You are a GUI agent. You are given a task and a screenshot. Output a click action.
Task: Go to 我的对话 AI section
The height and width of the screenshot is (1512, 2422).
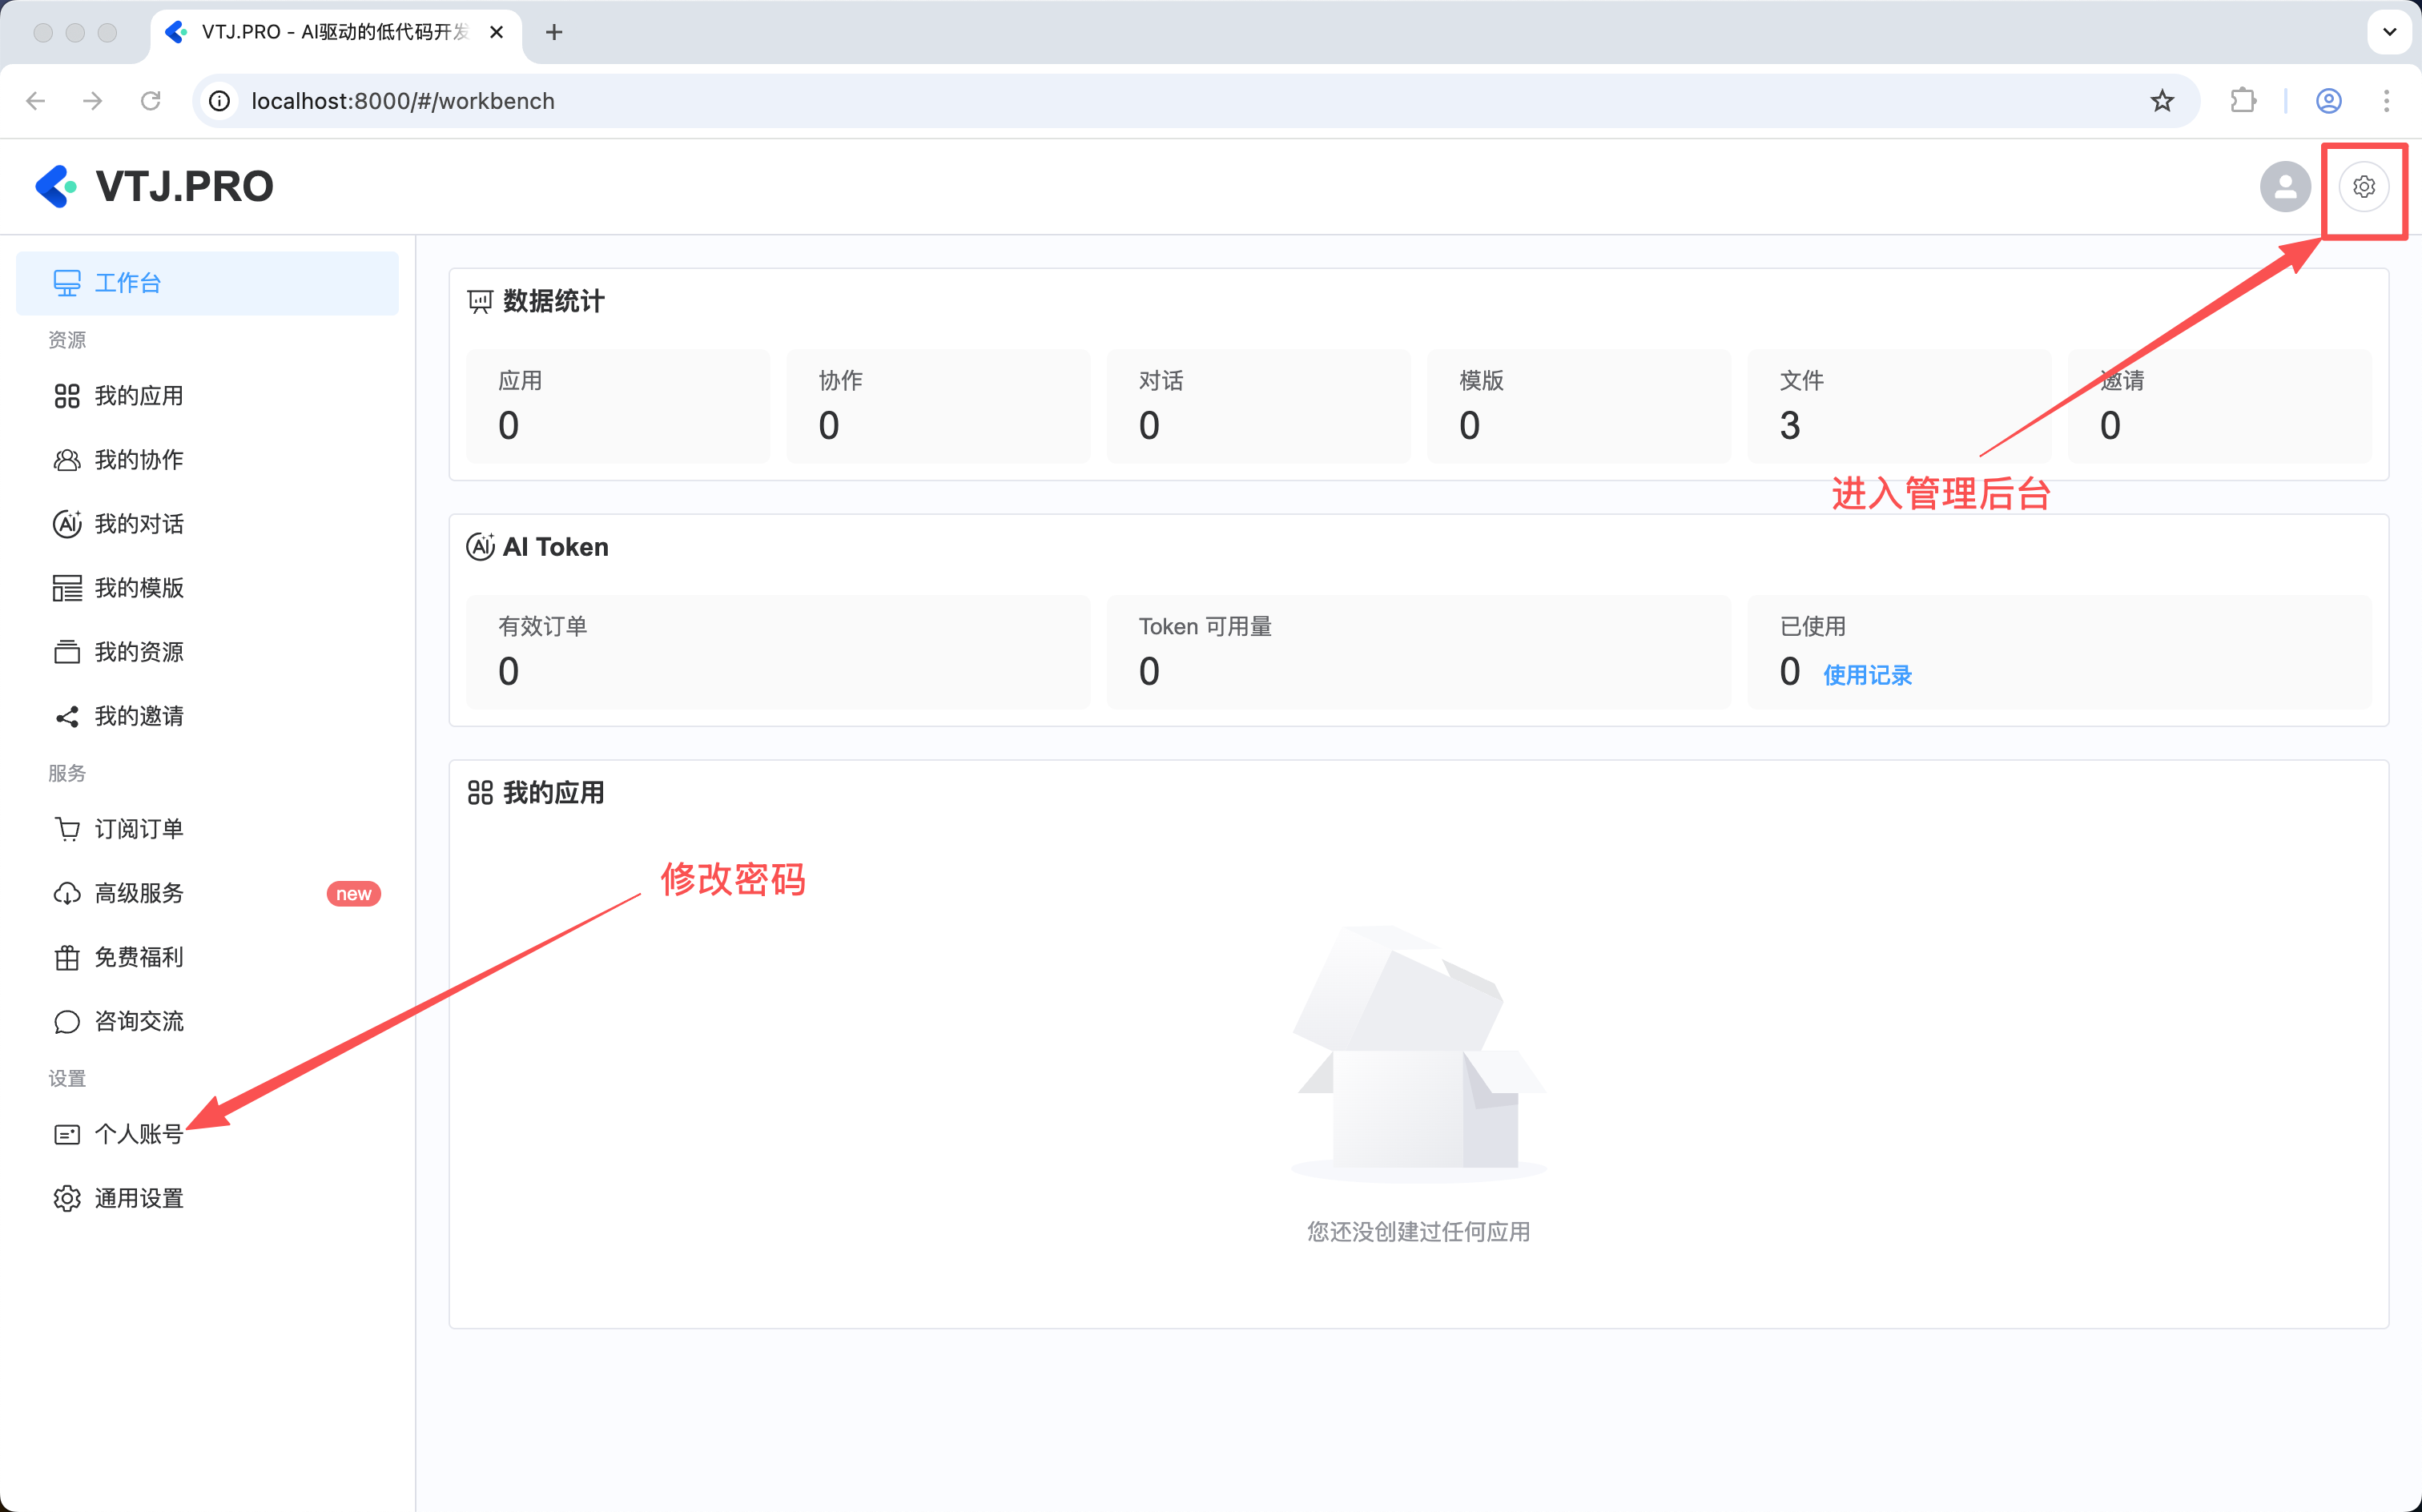[x=138, y=524]
